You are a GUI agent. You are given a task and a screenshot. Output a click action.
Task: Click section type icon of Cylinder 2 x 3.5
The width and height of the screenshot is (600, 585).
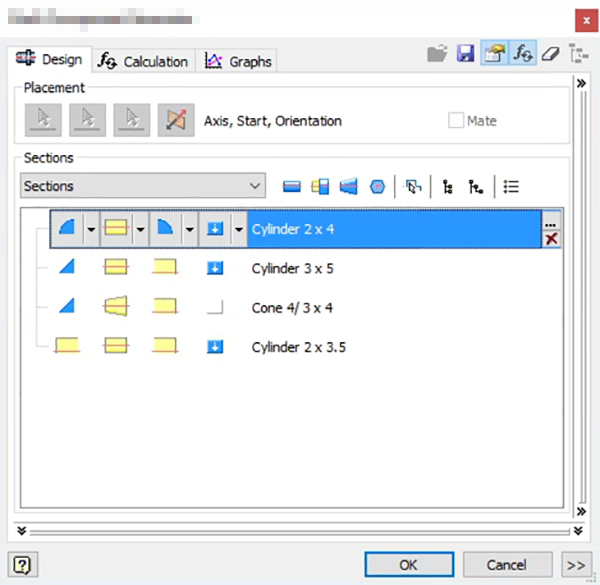116,345
